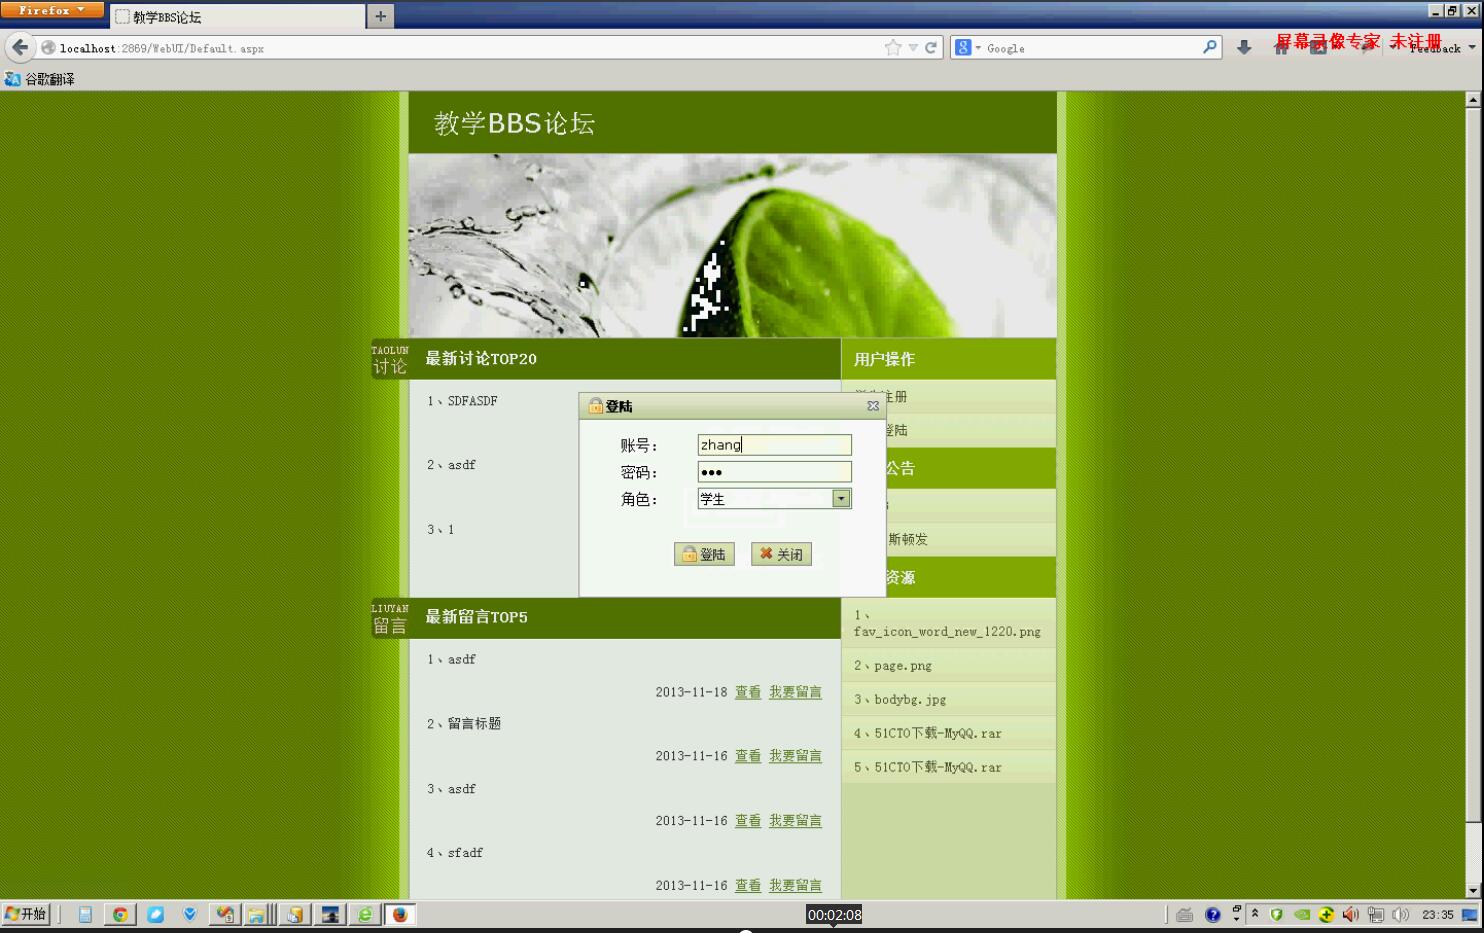Click the 关闭 close button in dialog
The image size is (1484, 933).
tap(781, 554)
